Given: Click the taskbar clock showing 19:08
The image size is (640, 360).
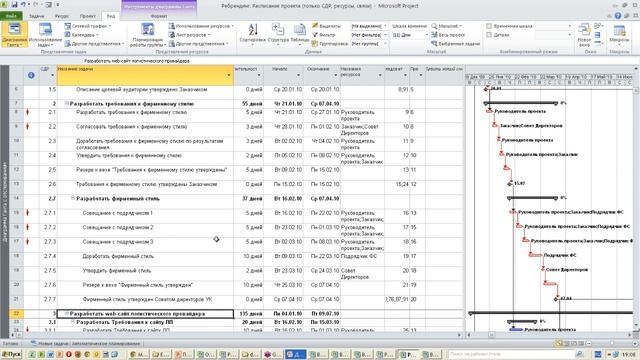Looking at the screenshot, I should pos(629,354).
